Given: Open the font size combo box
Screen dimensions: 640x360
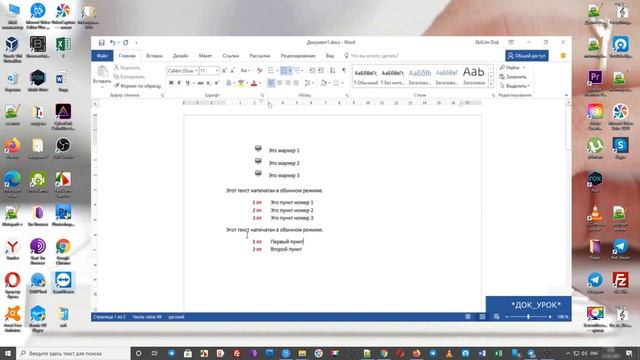Looking at the screenshot, I should [209, 71].
